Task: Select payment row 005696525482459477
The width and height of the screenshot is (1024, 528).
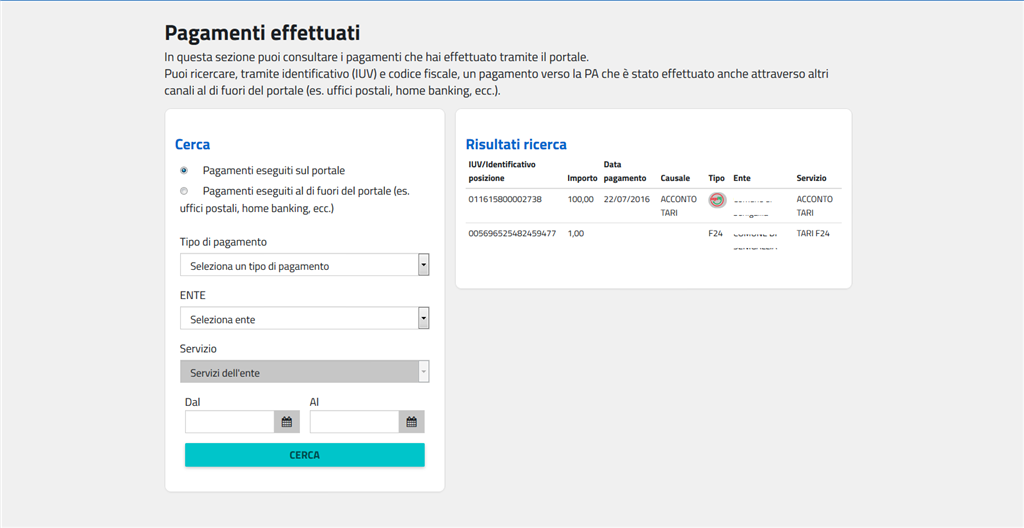Action: pyautogui.click(x=512, y=233)
